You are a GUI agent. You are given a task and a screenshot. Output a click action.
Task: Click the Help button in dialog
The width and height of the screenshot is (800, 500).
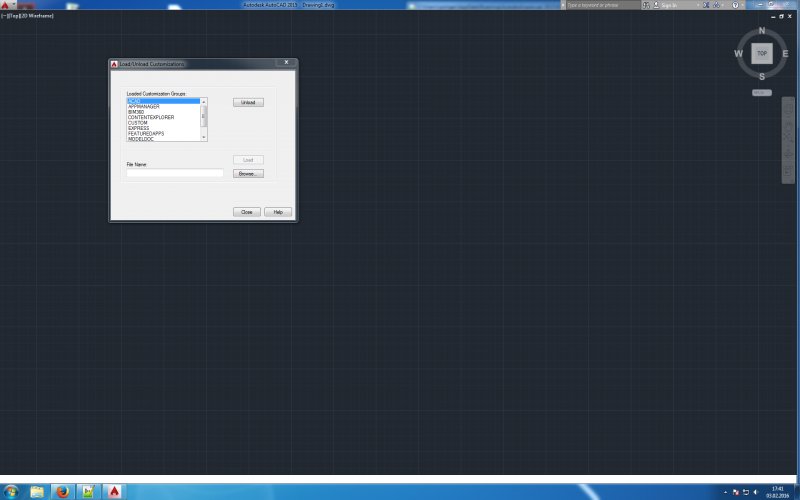(x=278, y=212)
